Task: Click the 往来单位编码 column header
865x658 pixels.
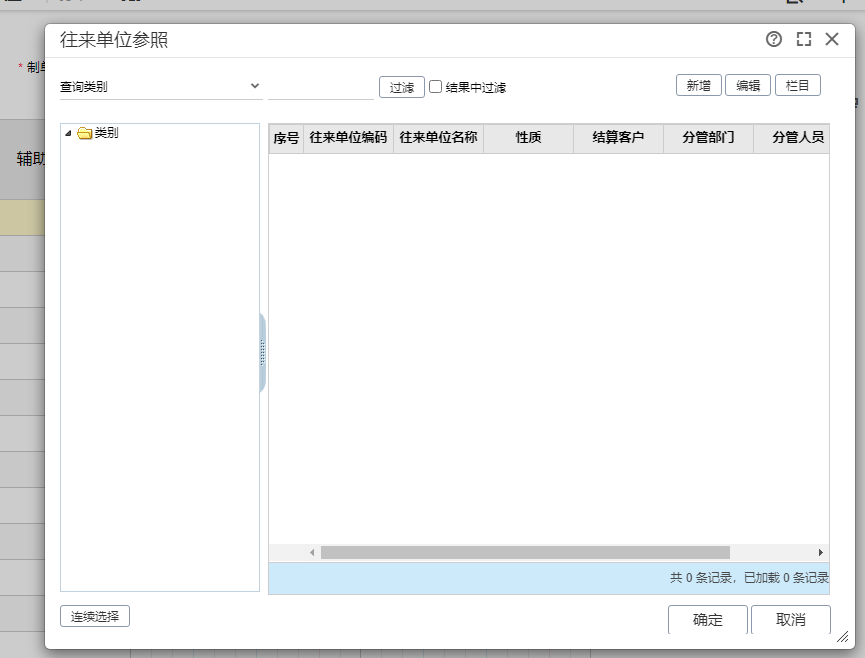Action: (348, 138)
